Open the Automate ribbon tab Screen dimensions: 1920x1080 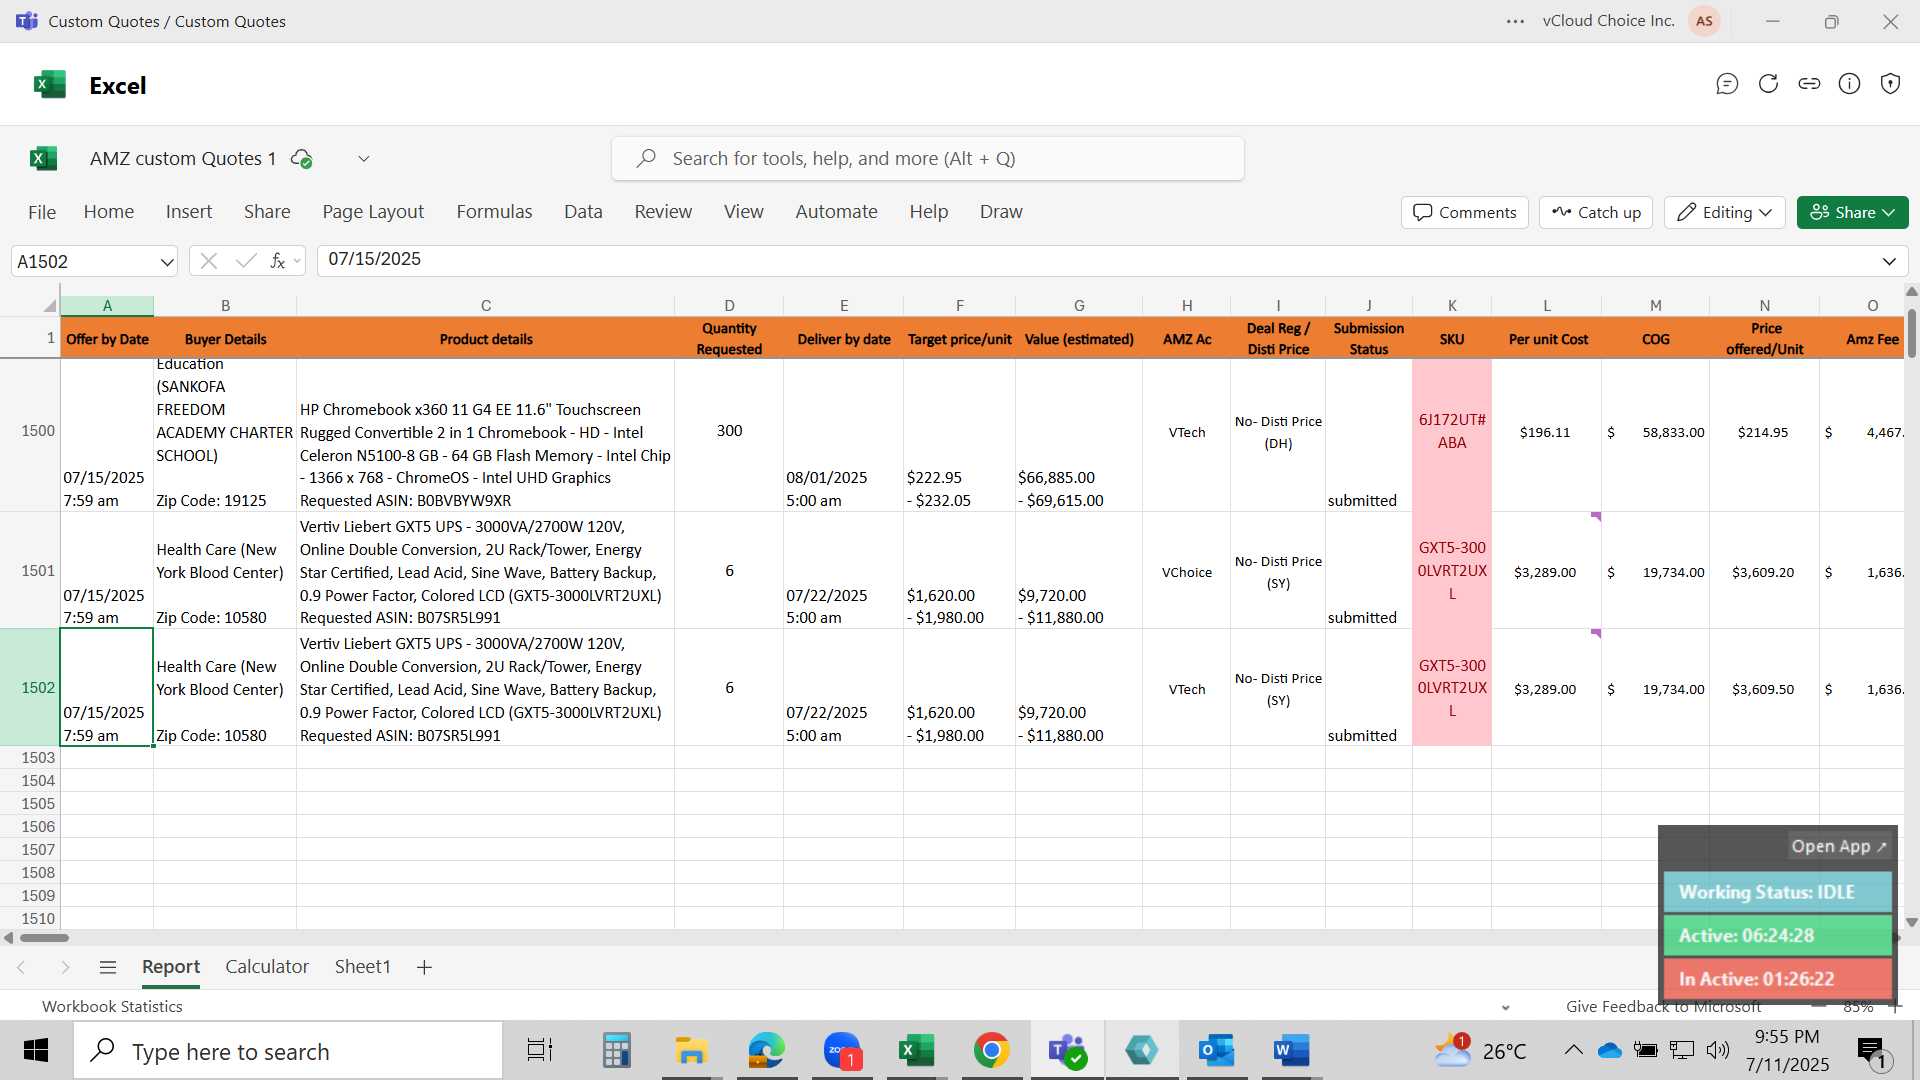tap(836, 212)
